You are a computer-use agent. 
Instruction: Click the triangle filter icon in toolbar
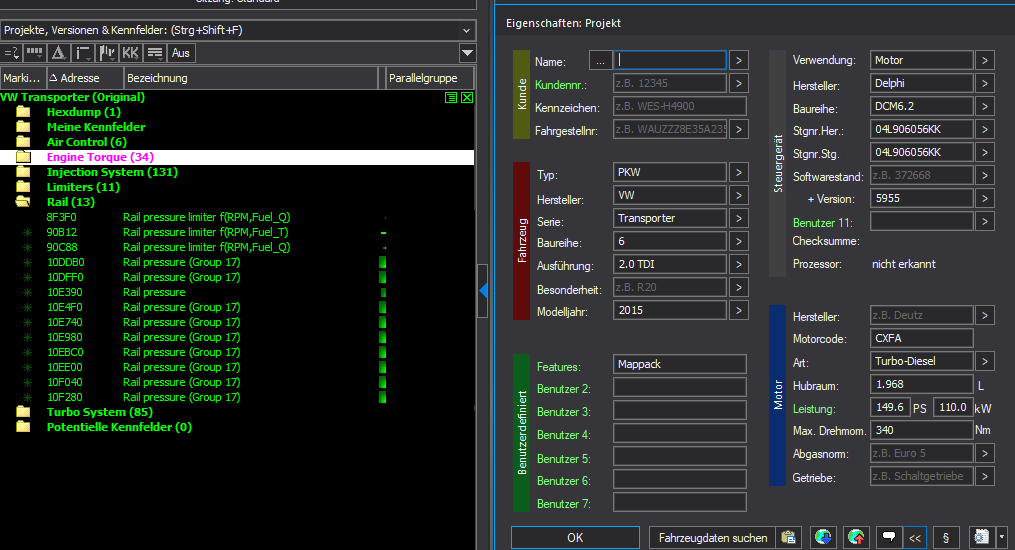click(59, 53)
